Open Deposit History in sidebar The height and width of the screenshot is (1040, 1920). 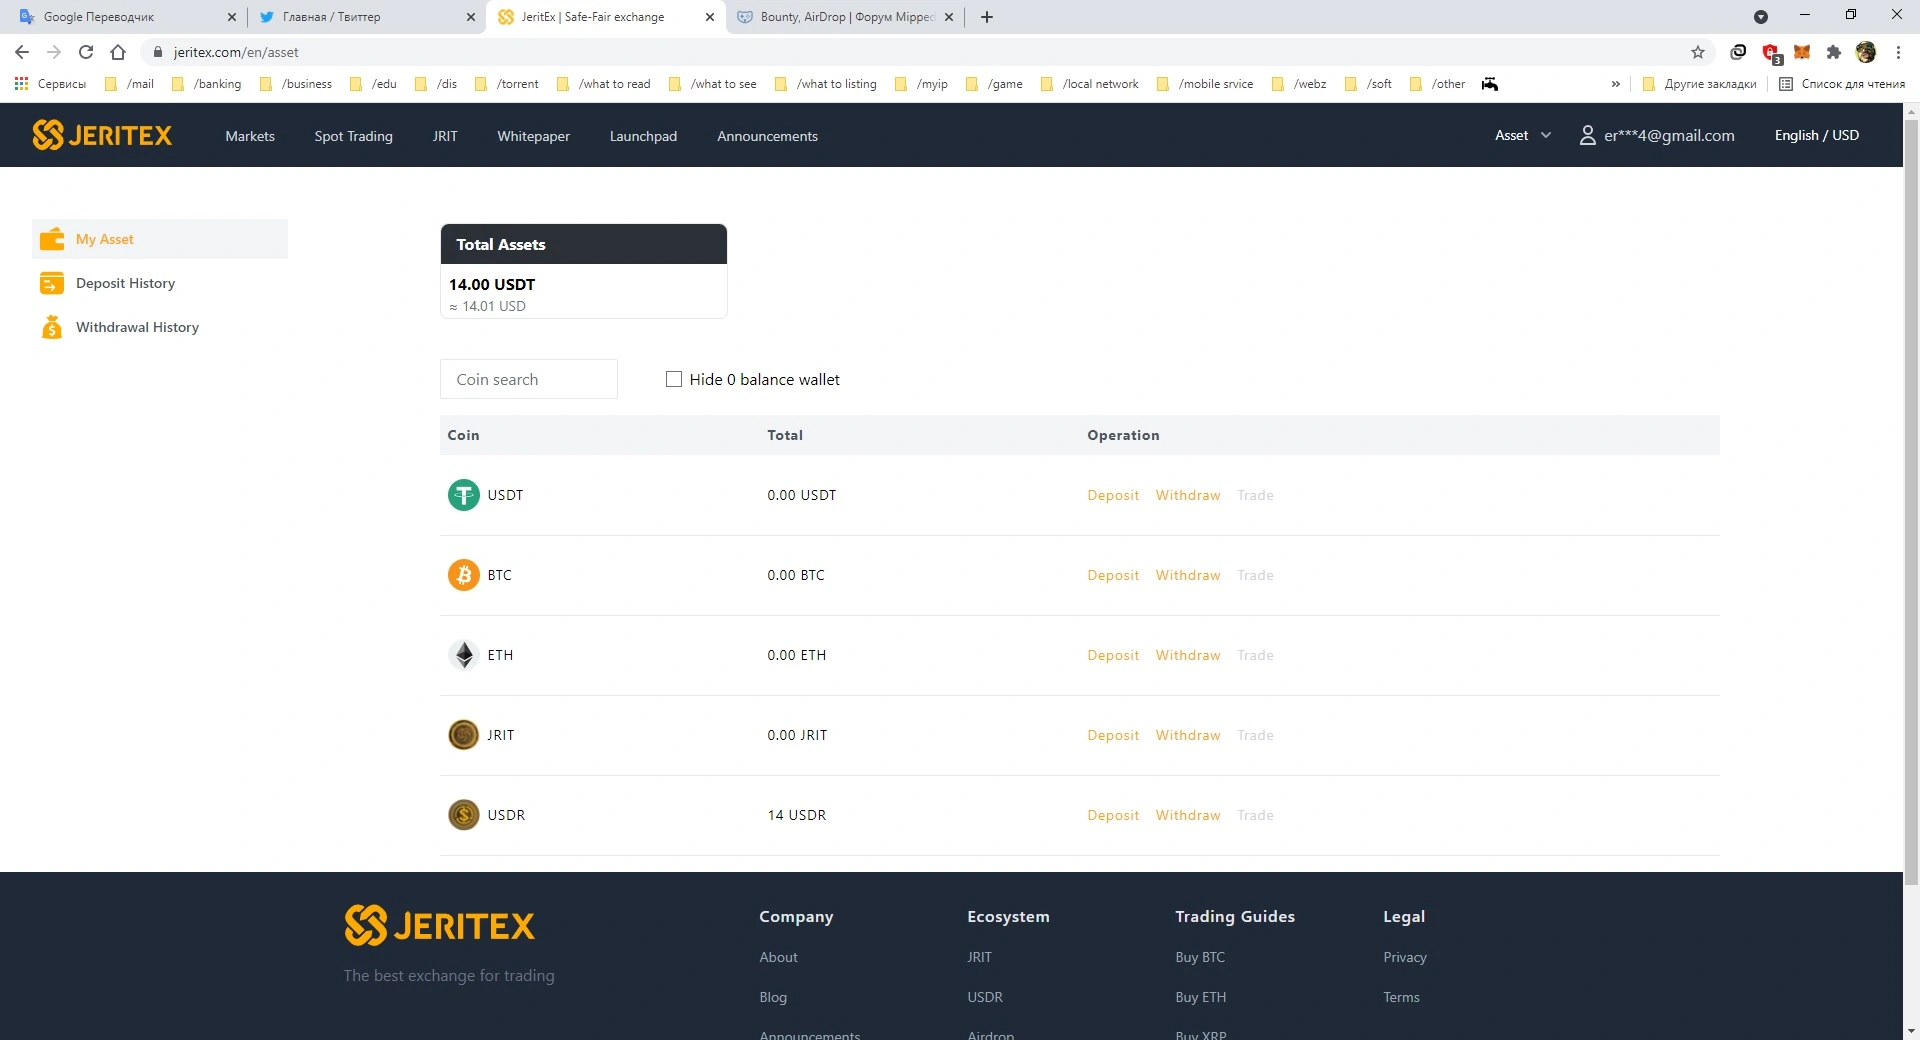pyautogui.click(x=160, y=283)
